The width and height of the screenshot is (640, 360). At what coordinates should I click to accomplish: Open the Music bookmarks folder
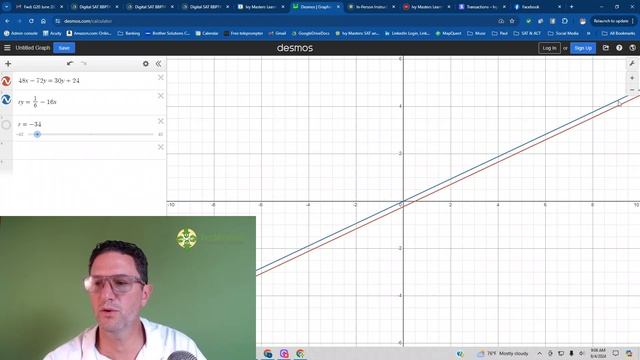click(x=476, y=33)
